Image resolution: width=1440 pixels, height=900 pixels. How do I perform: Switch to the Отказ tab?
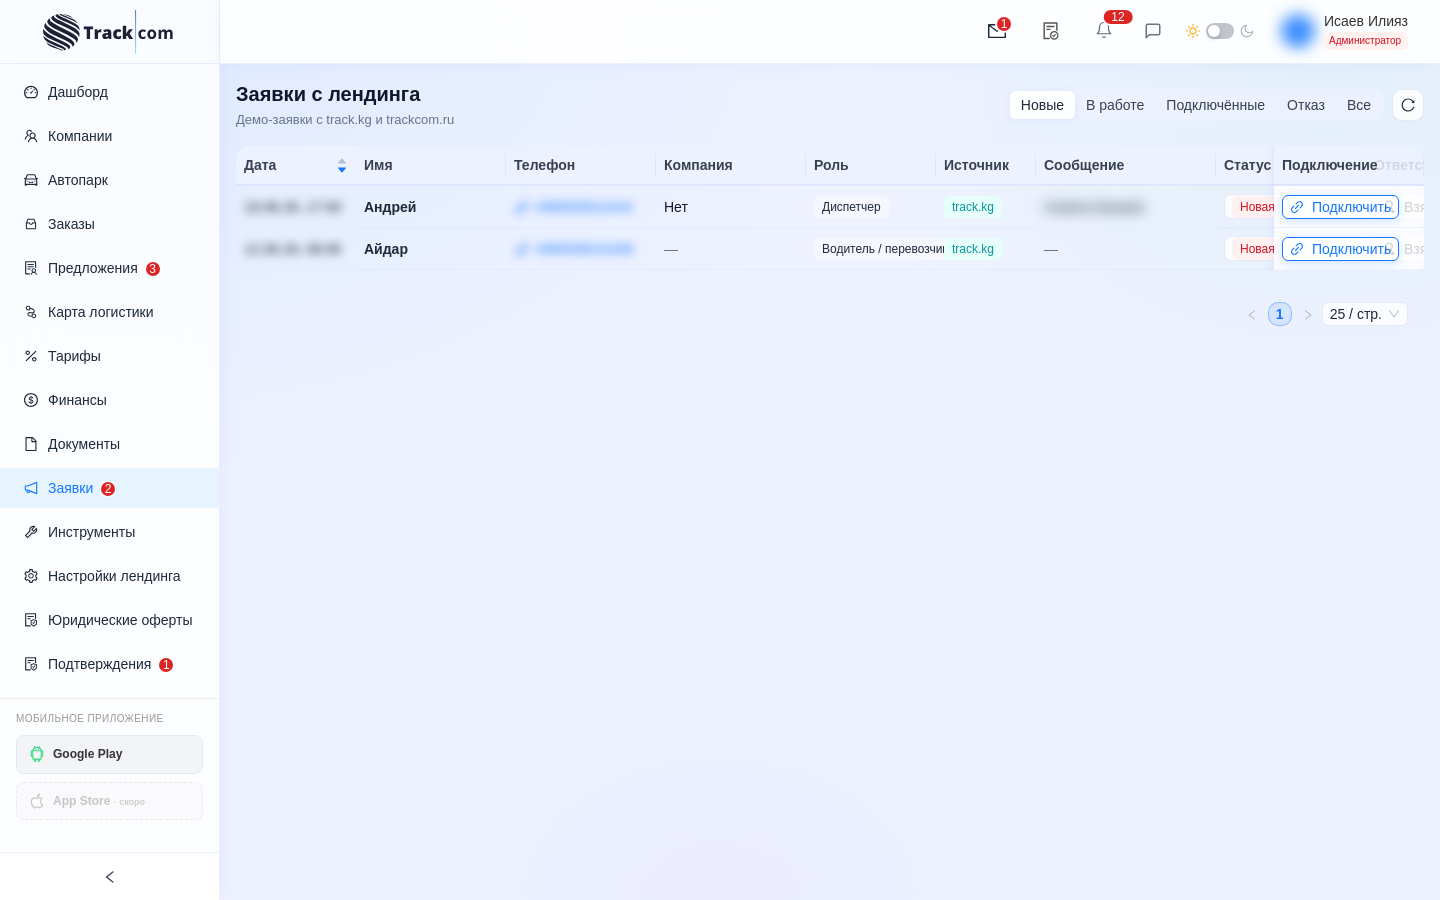pyautogui.click(x=1306, y=105)
